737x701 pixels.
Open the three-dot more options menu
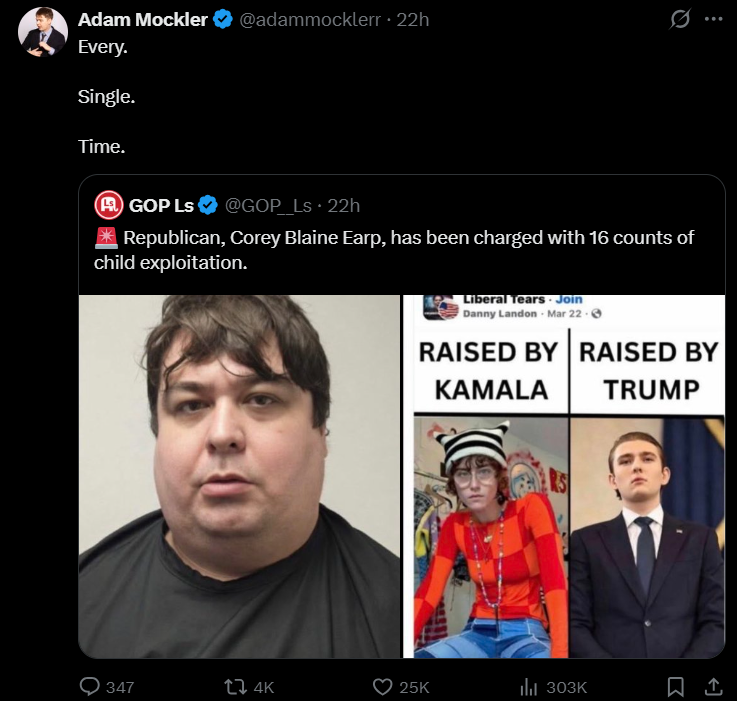[713, 19]
